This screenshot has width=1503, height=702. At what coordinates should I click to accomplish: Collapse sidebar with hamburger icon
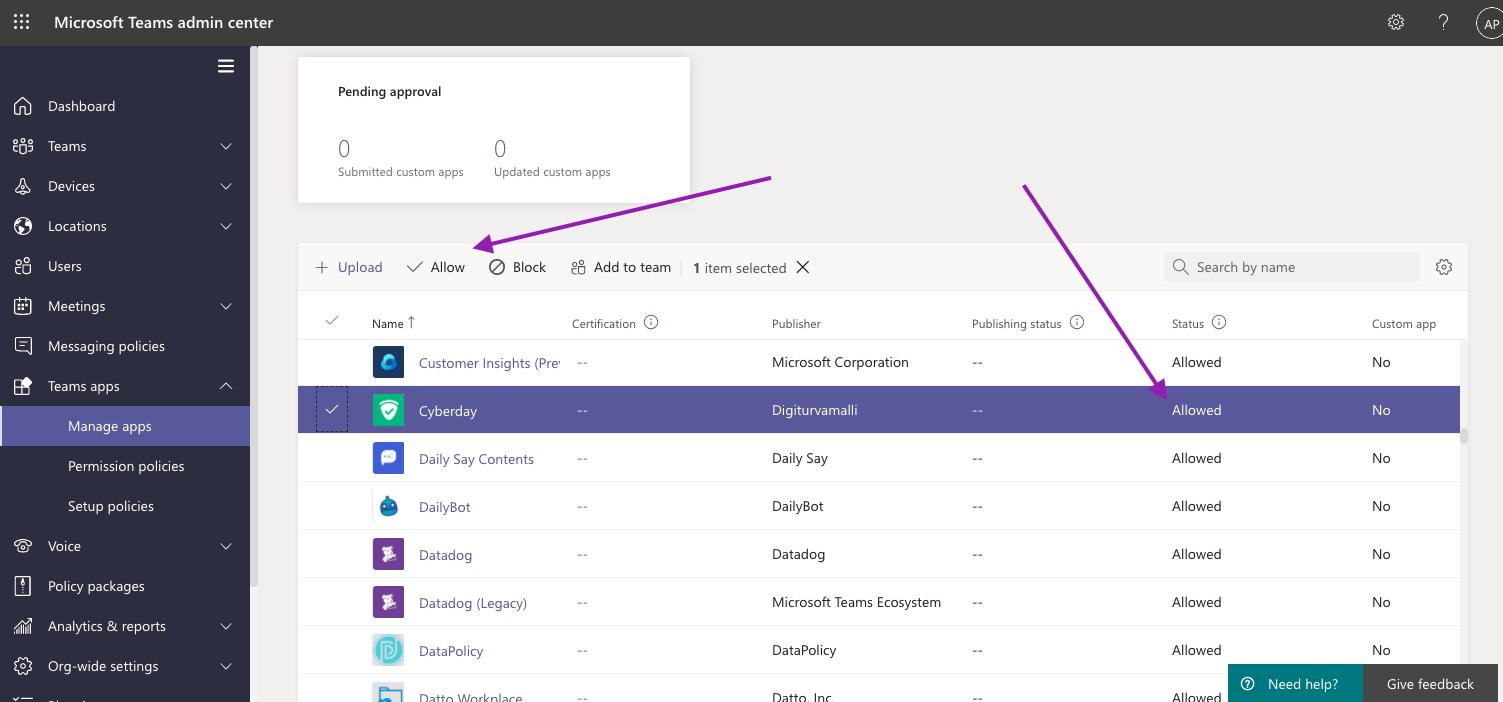(x=226, y=66)
